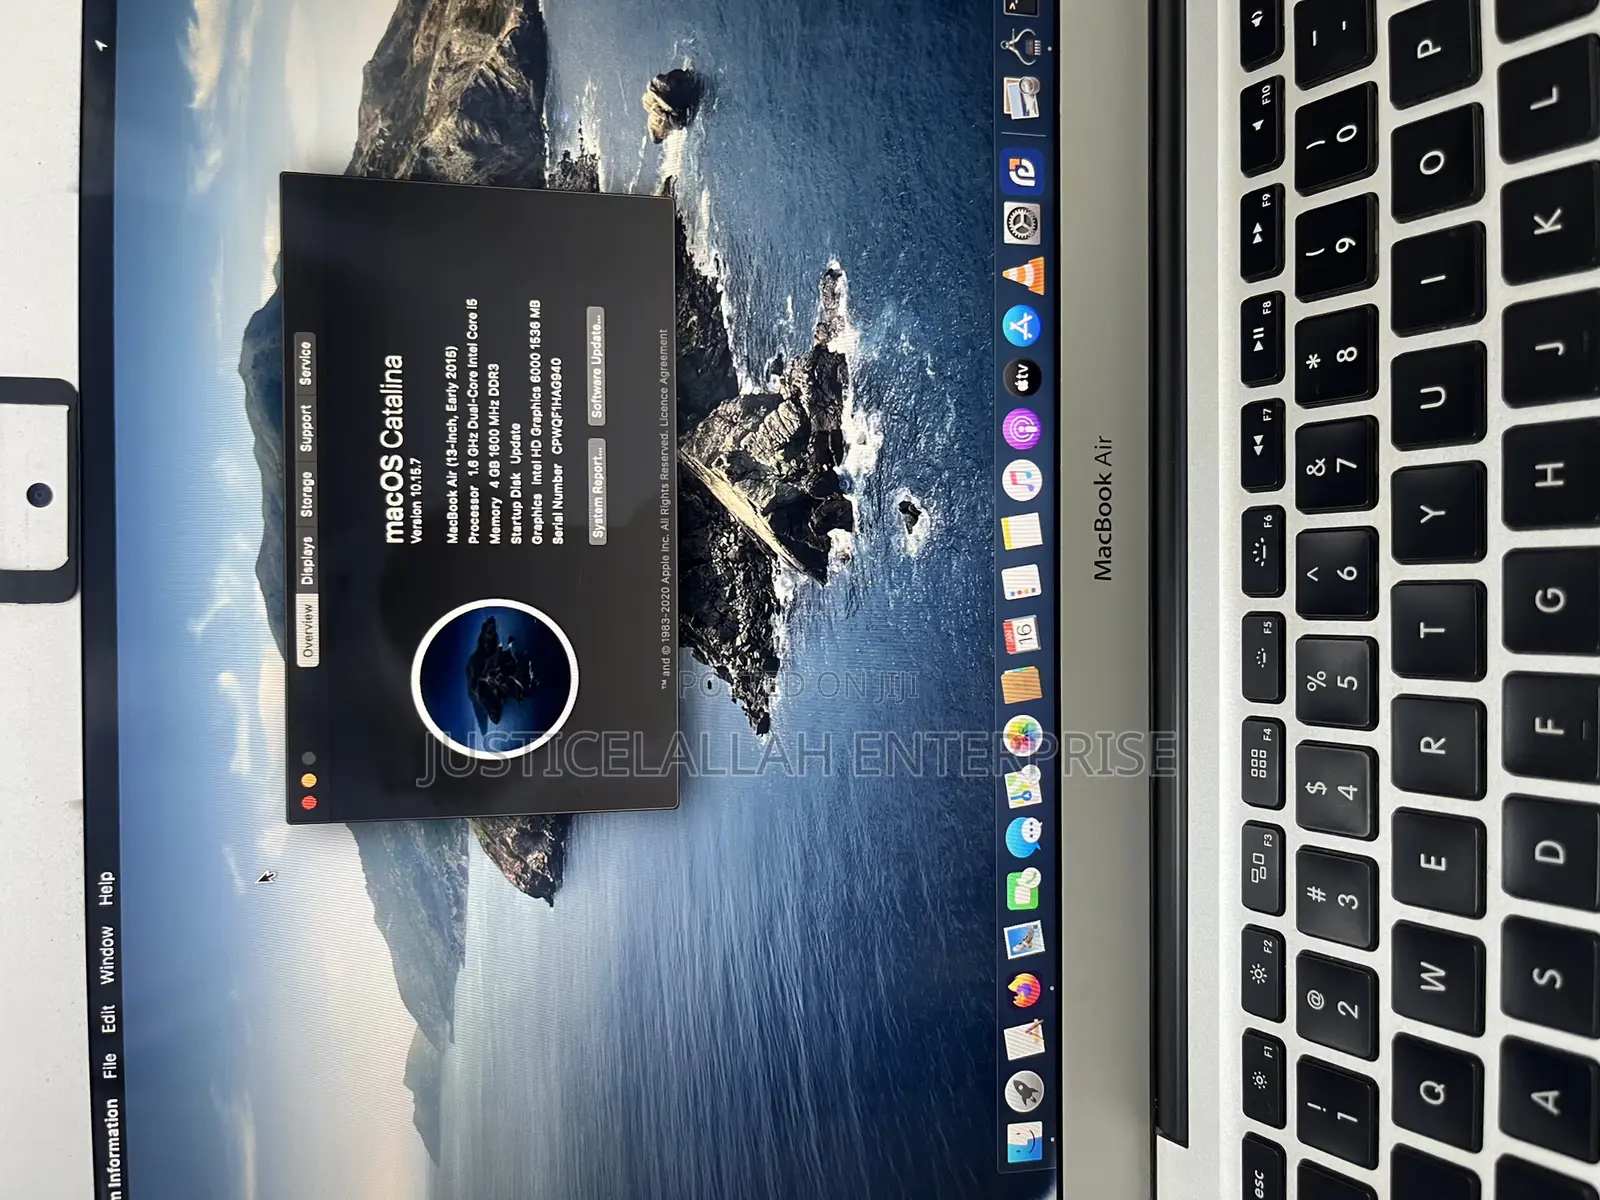Viewport: 1600px width, 1200px height.
Task: Open Calendar icon showing 16
Action: (x=1023, y=633)
